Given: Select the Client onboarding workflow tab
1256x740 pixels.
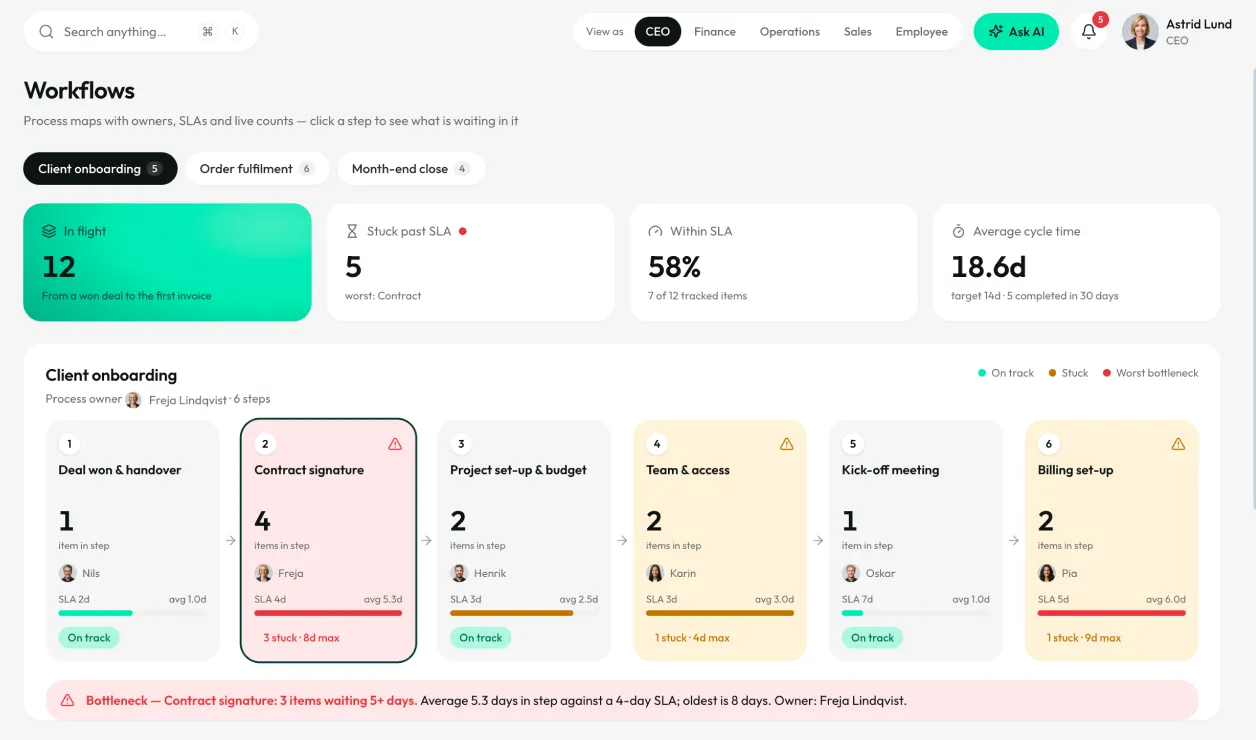Looking at the screenshot, I should click(x=101, y=169).
